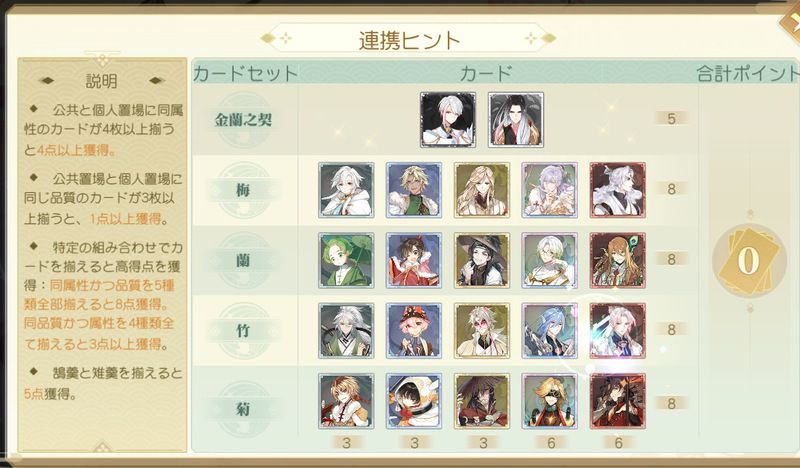
Task: Select the masked blond card in 菊 row
Action: (x=549, y=401)
